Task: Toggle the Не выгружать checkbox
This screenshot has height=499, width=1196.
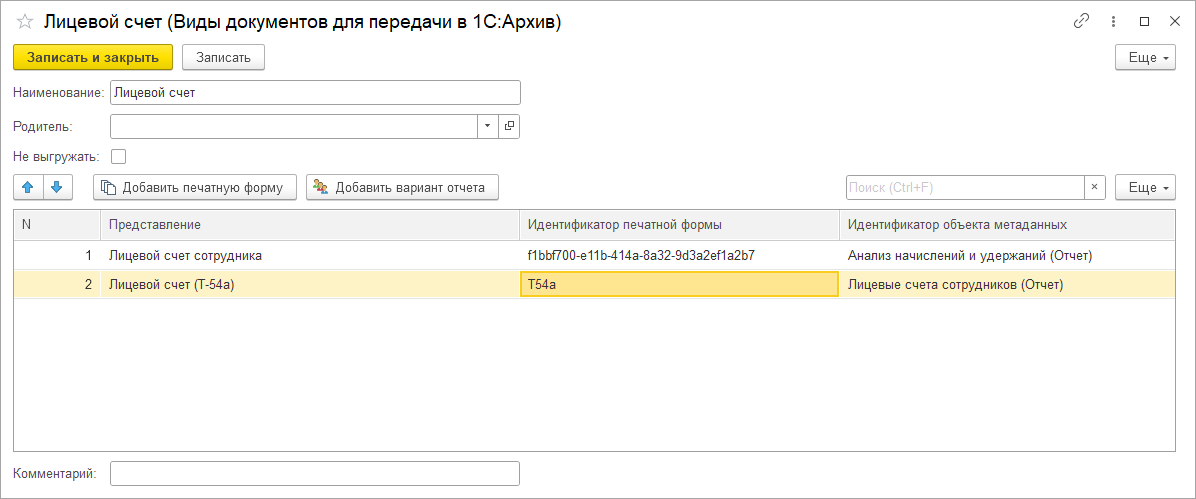Action: [119, 156]
